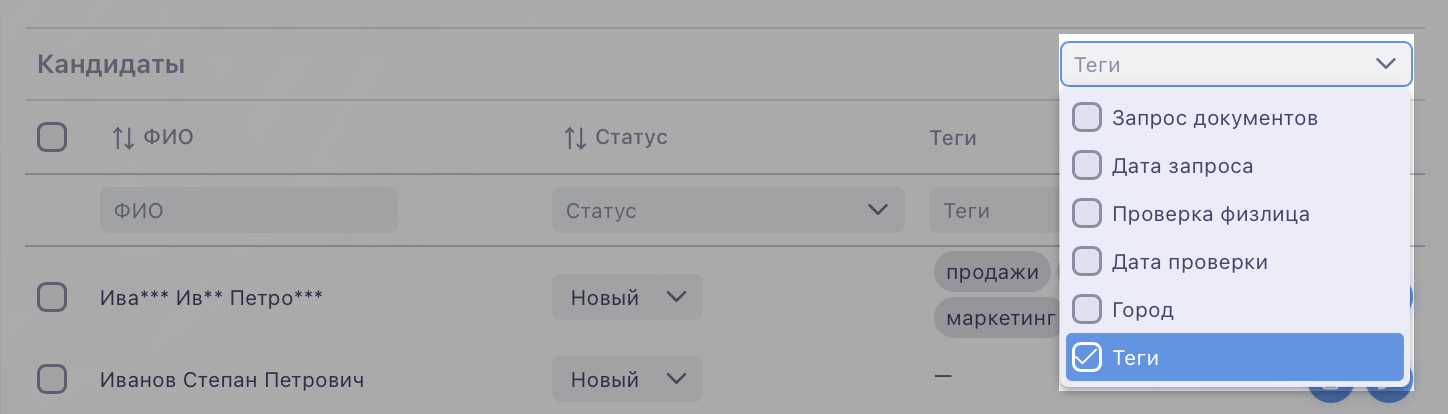
Task: Click chevron of the Теги column selector
Action: coord(1385,65)
